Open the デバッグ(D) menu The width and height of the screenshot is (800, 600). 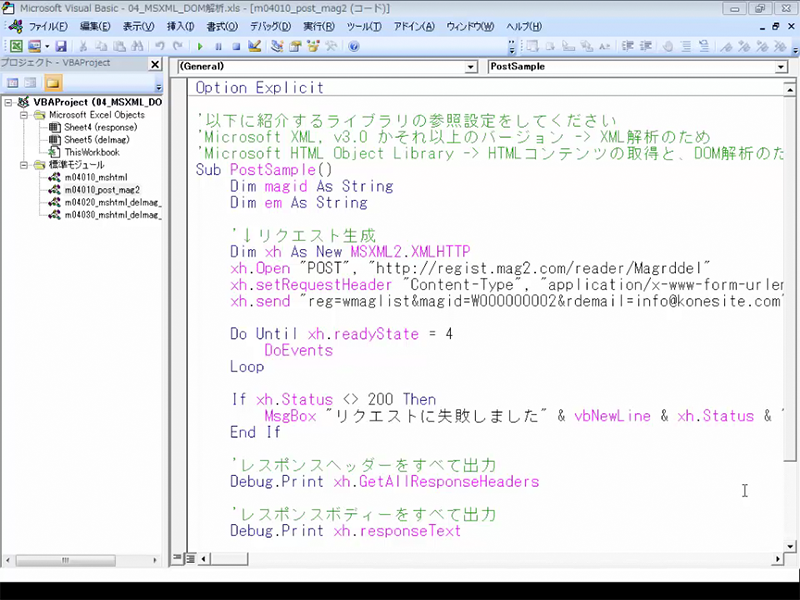click(270, 26)
